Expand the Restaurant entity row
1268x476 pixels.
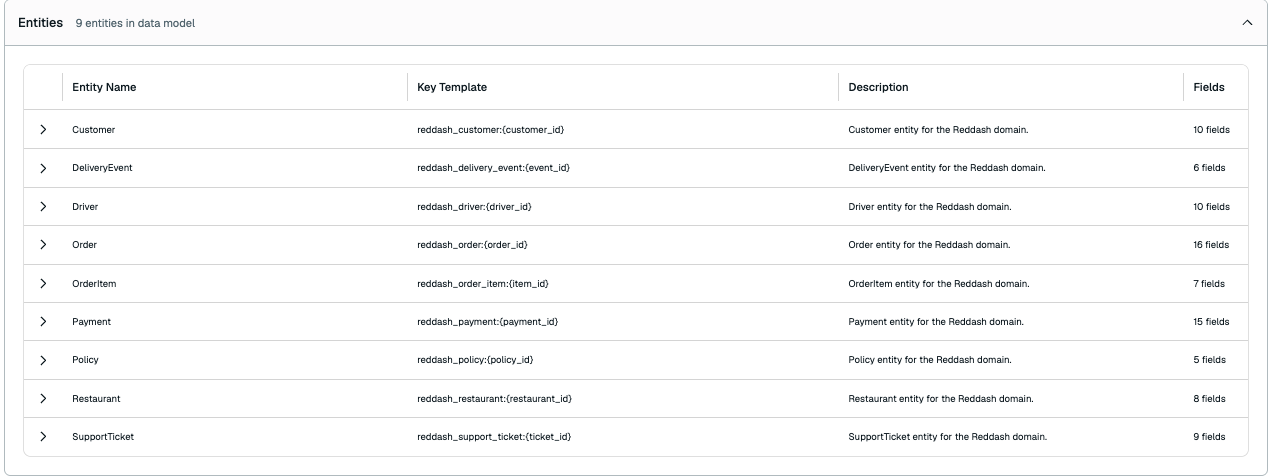pos(43,399)
